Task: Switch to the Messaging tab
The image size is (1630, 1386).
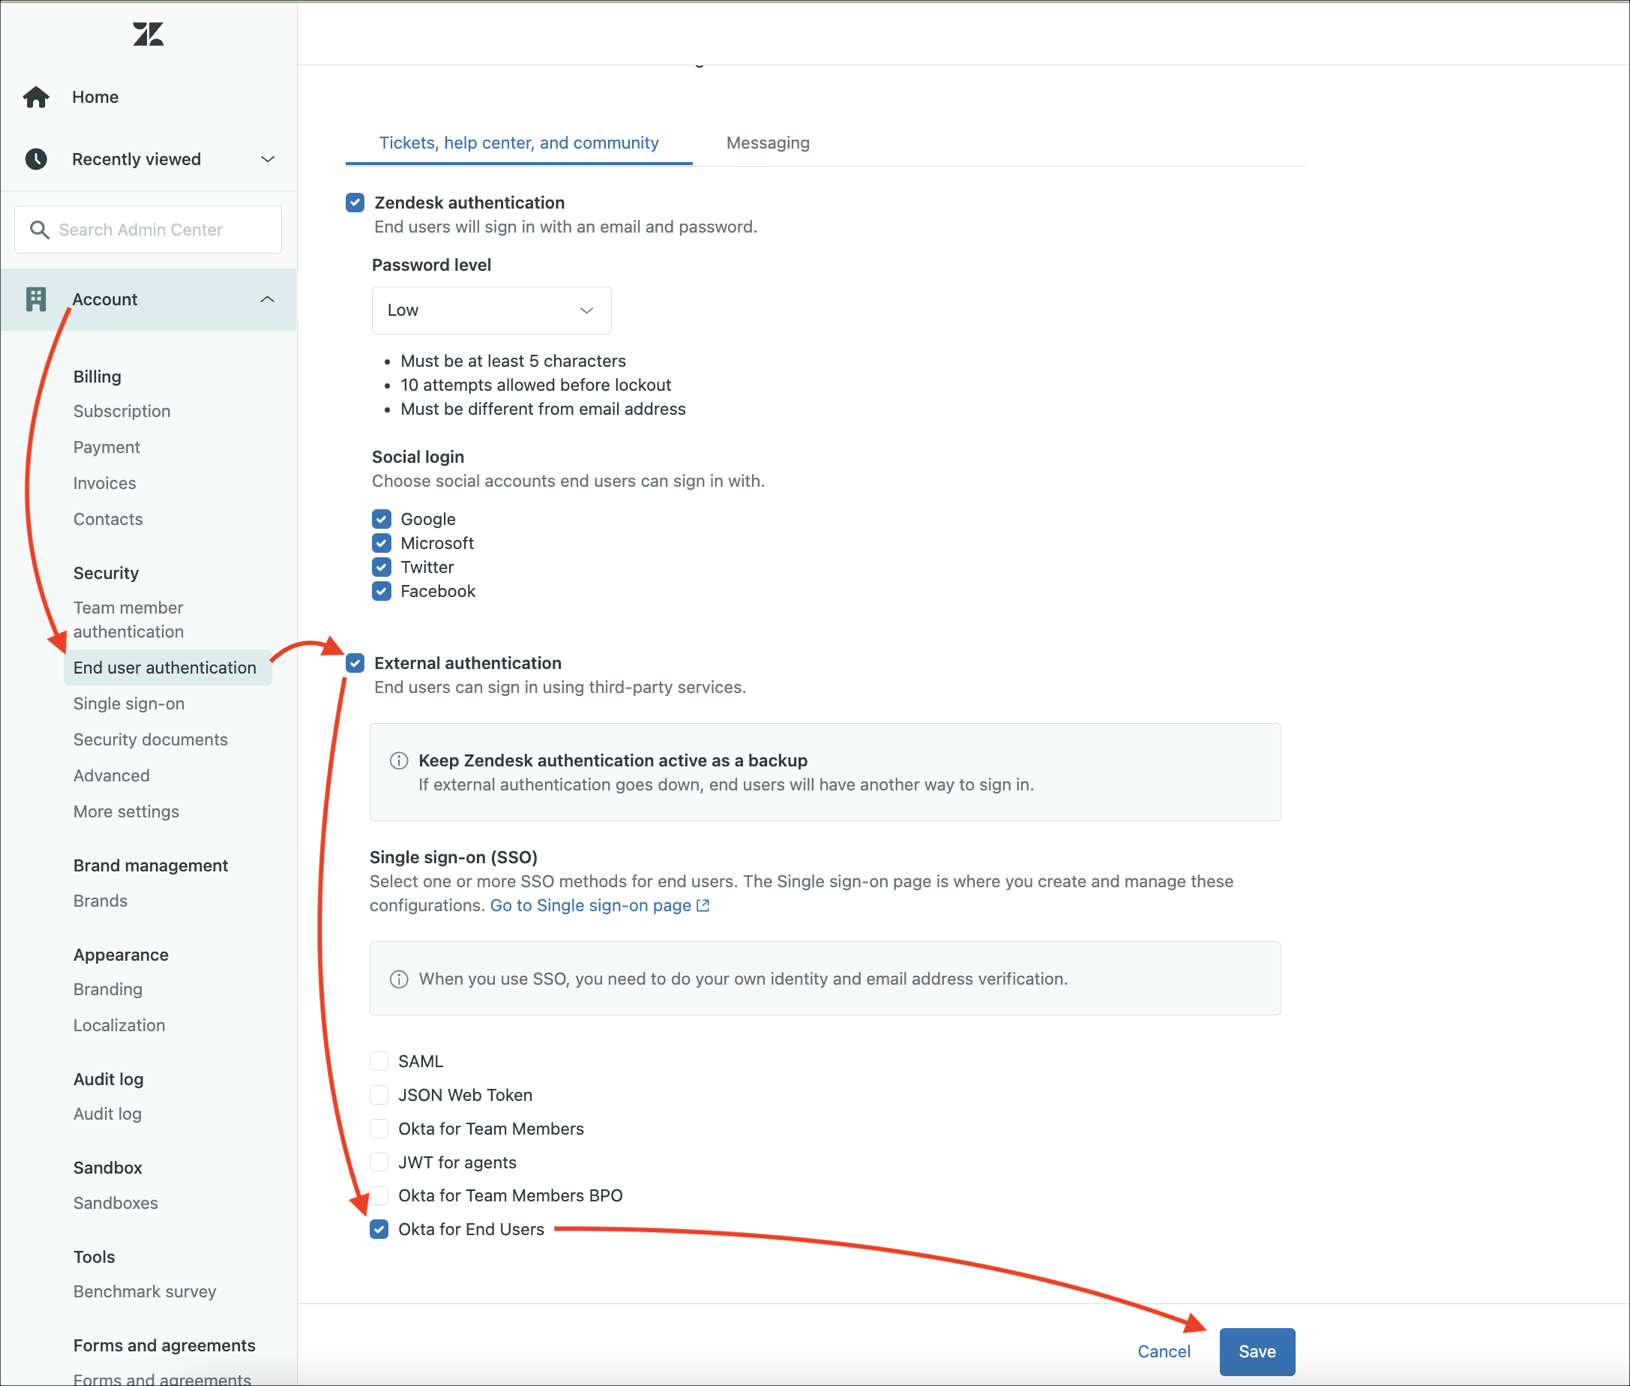Action: click(767, 143)
